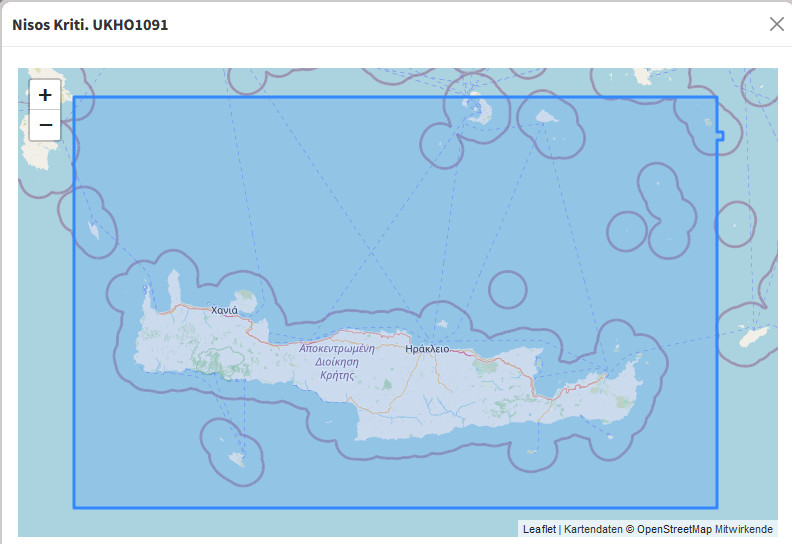Click the Anafi island right of Santorini
Viewport: 792px width, 544px height.
point(546,117)
